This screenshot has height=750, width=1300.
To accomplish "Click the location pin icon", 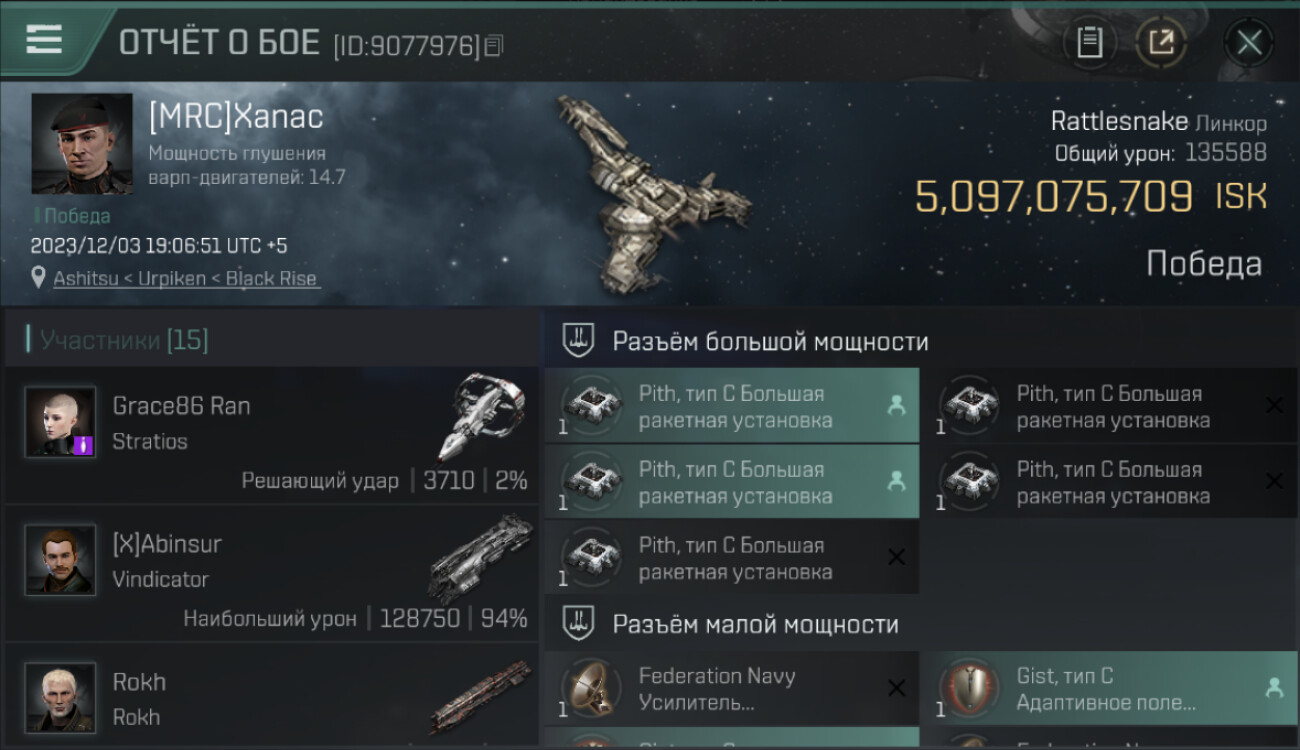I will (38, 279).
